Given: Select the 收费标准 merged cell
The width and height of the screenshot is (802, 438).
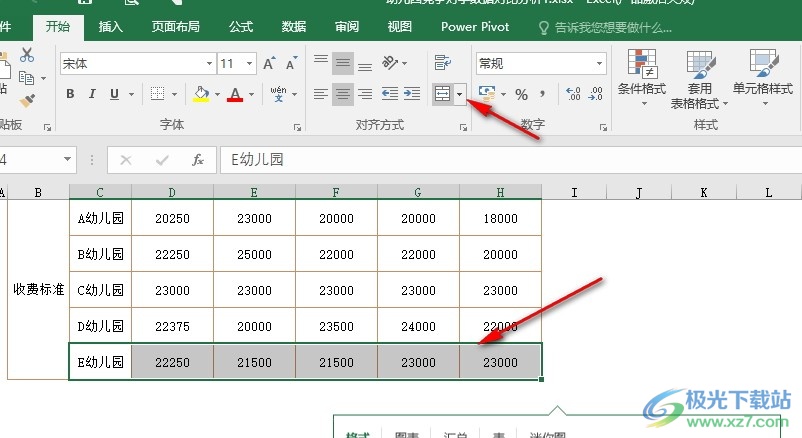Looking at the screenshot, I should tap(38, 290).
